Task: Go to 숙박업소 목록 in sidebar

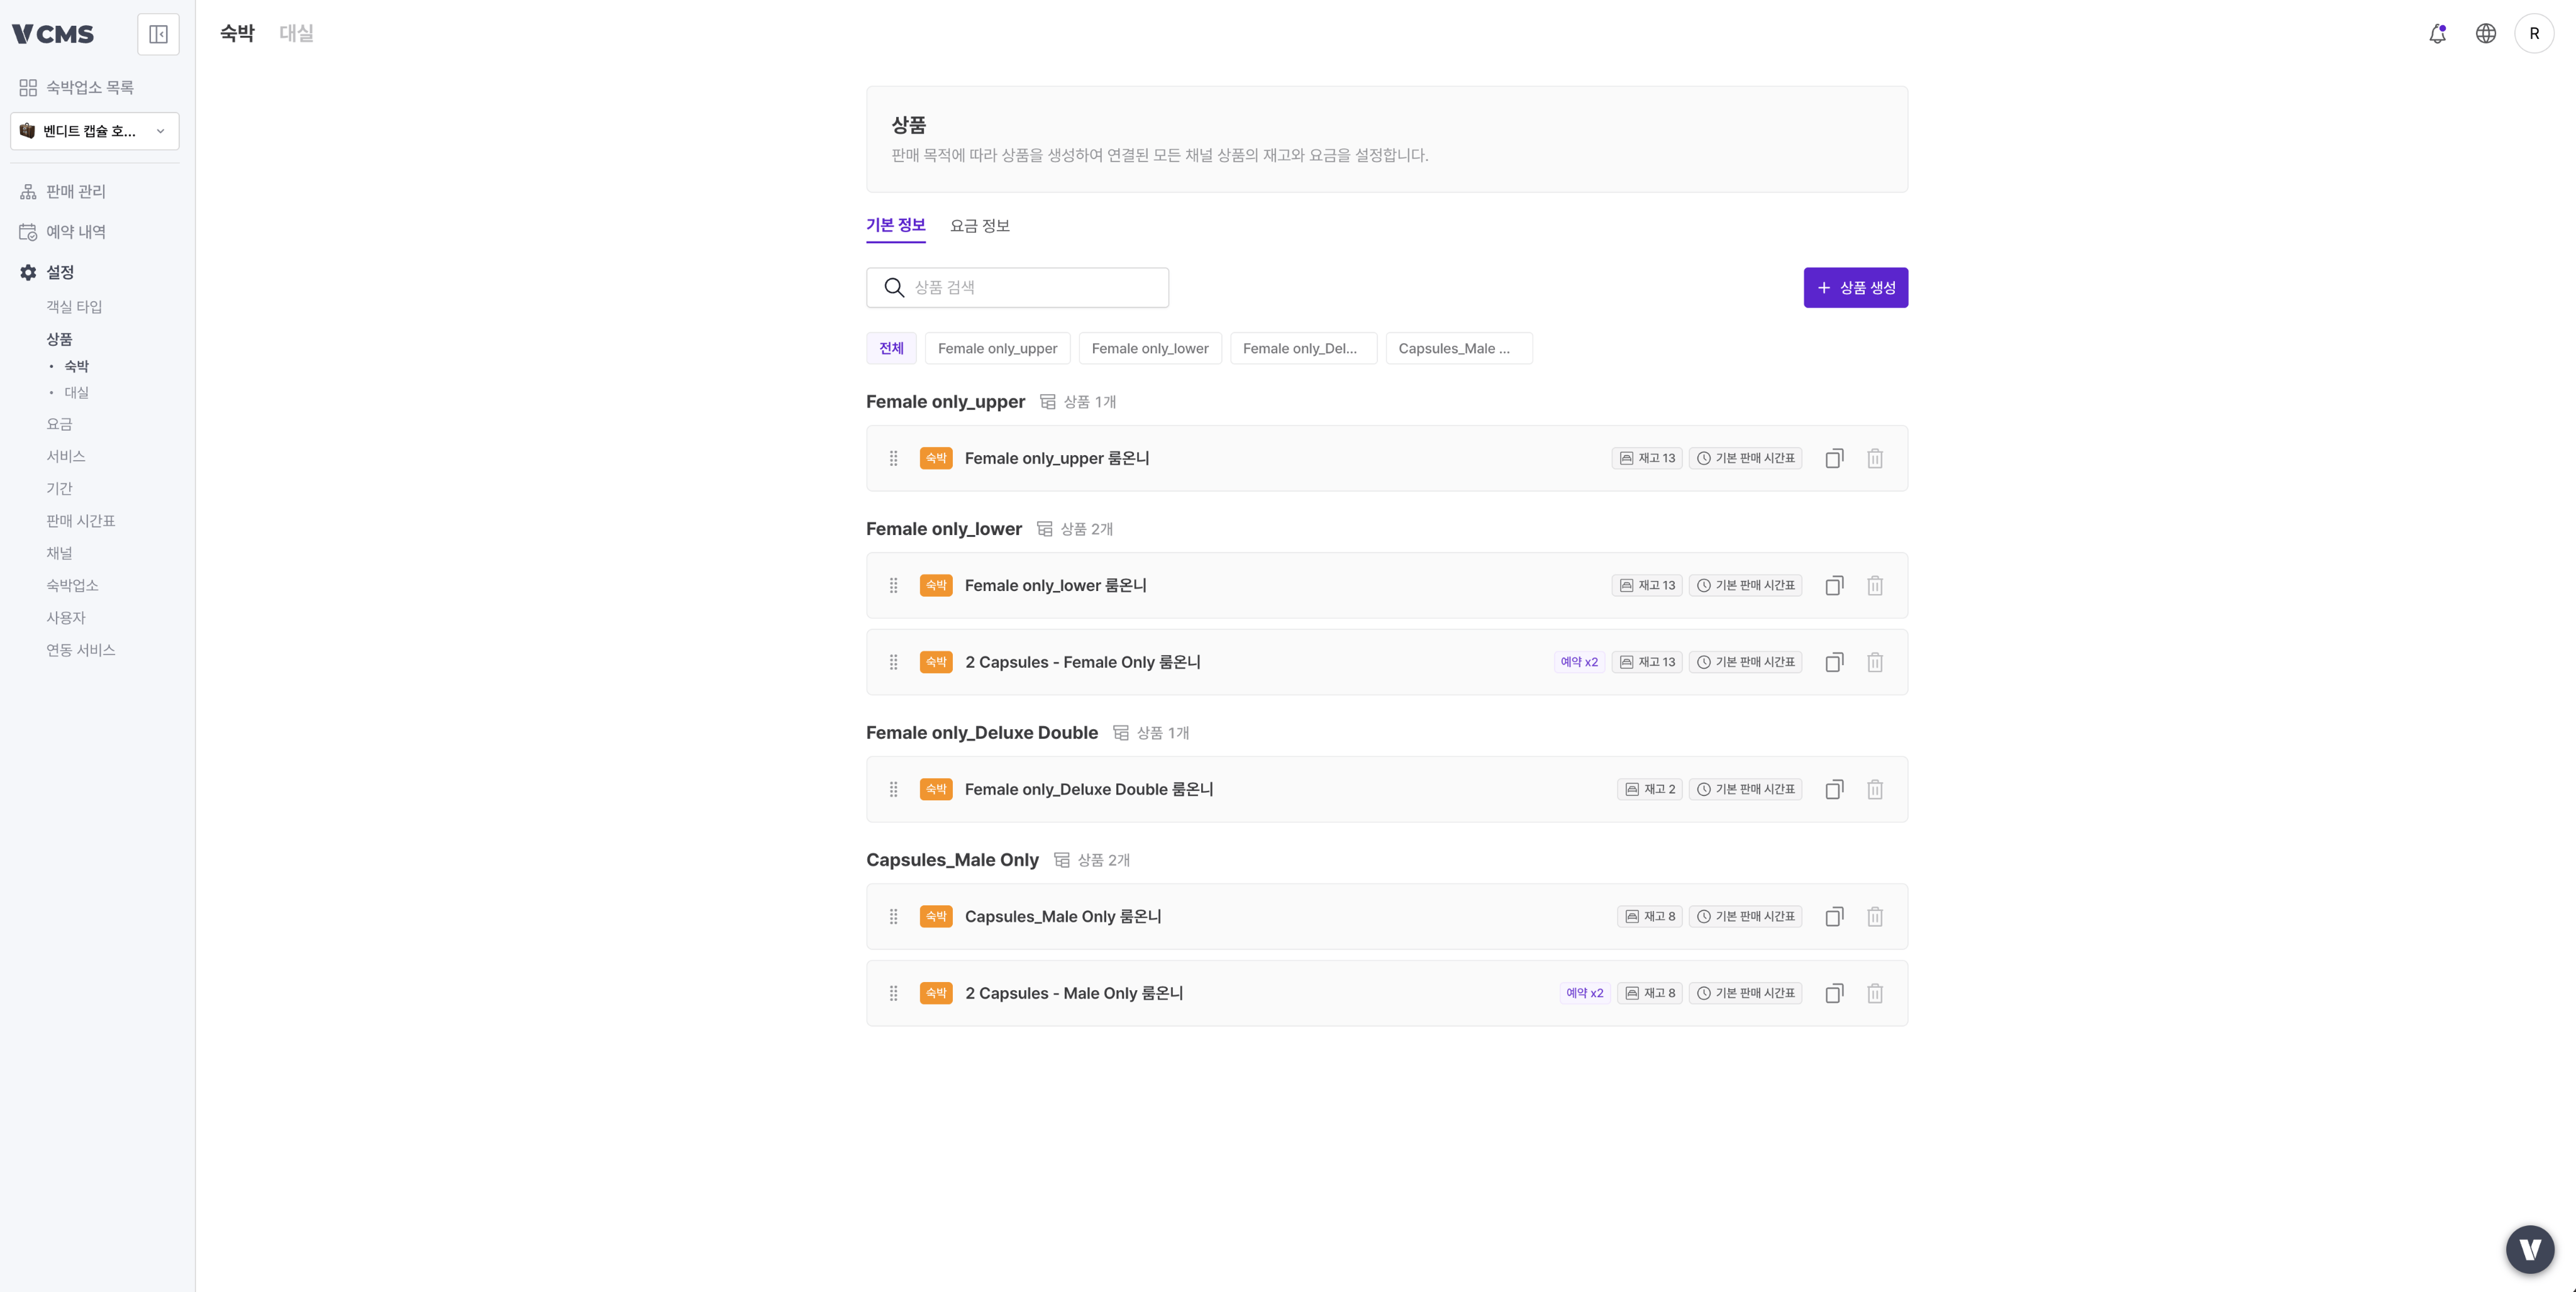Action: click(77, 88)
